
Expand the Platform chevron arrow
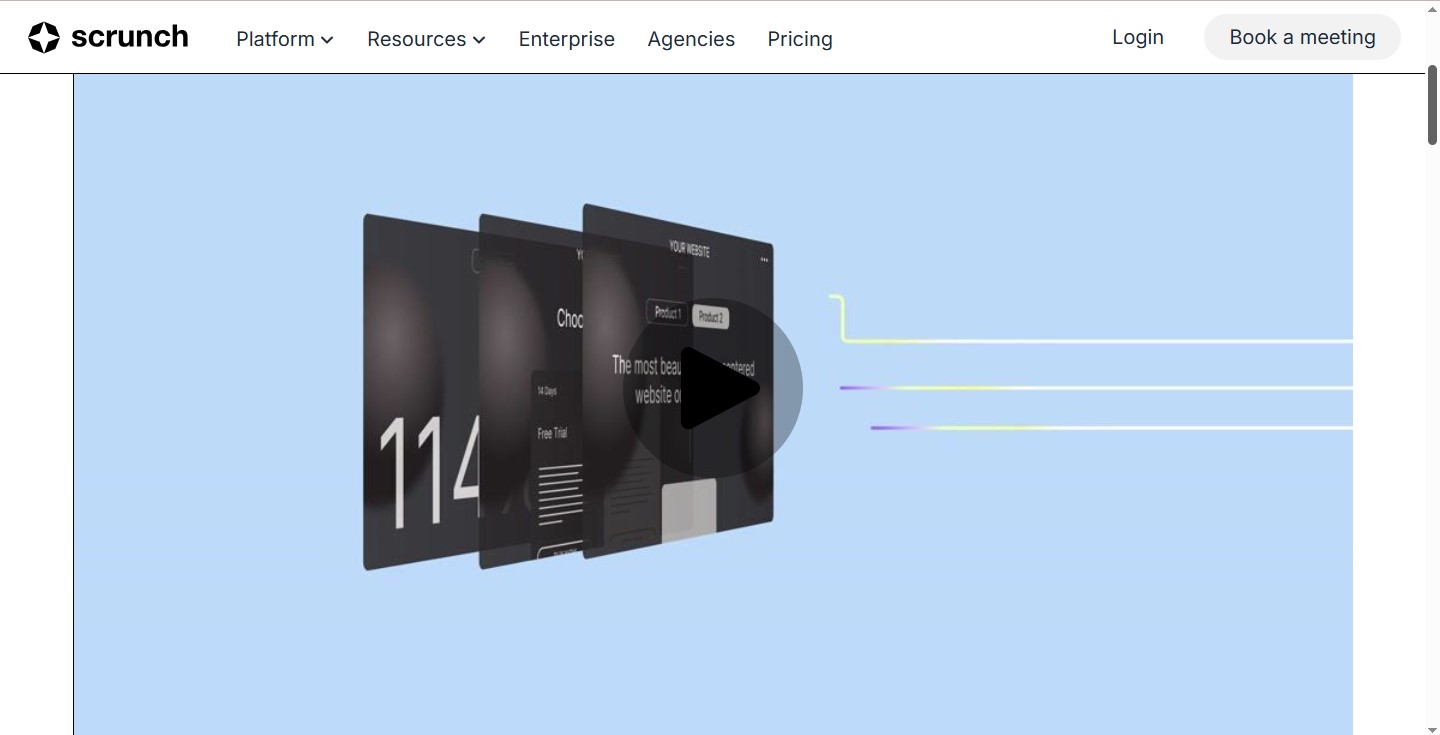pyautogui.click(x=327, y=40)
